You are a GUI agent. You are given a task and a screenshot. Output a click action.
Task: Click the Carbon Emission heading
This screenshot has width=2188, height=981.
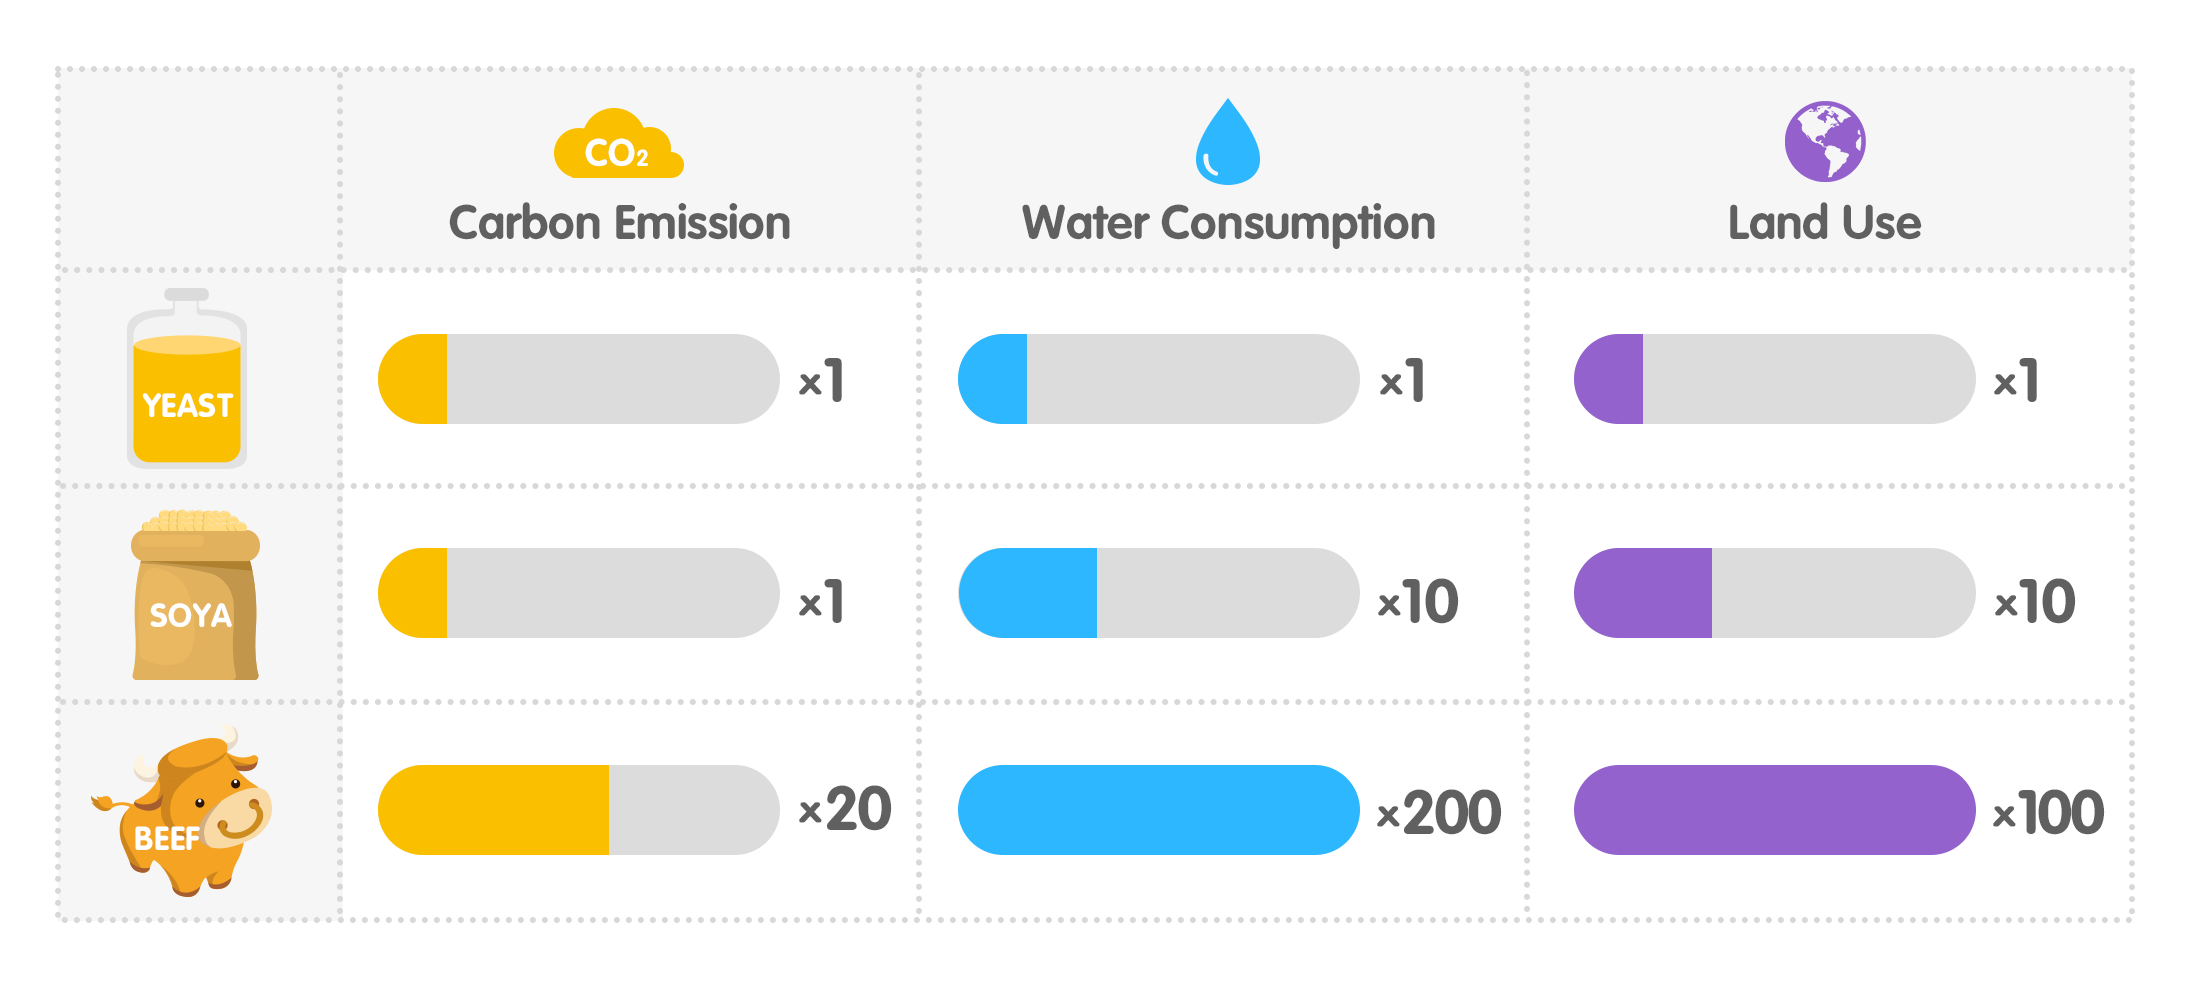tap(619, 223)
